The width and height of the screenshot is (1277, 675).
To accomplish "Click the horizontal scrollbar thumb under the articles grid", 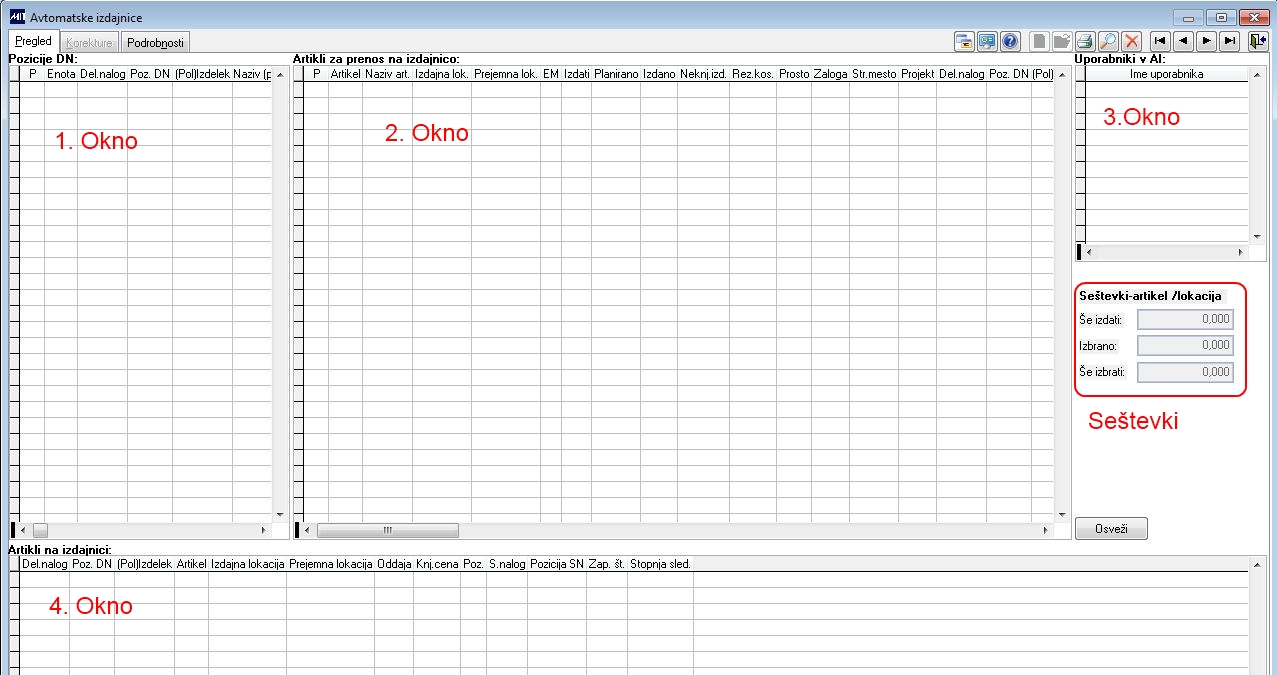I will (387, 530).
